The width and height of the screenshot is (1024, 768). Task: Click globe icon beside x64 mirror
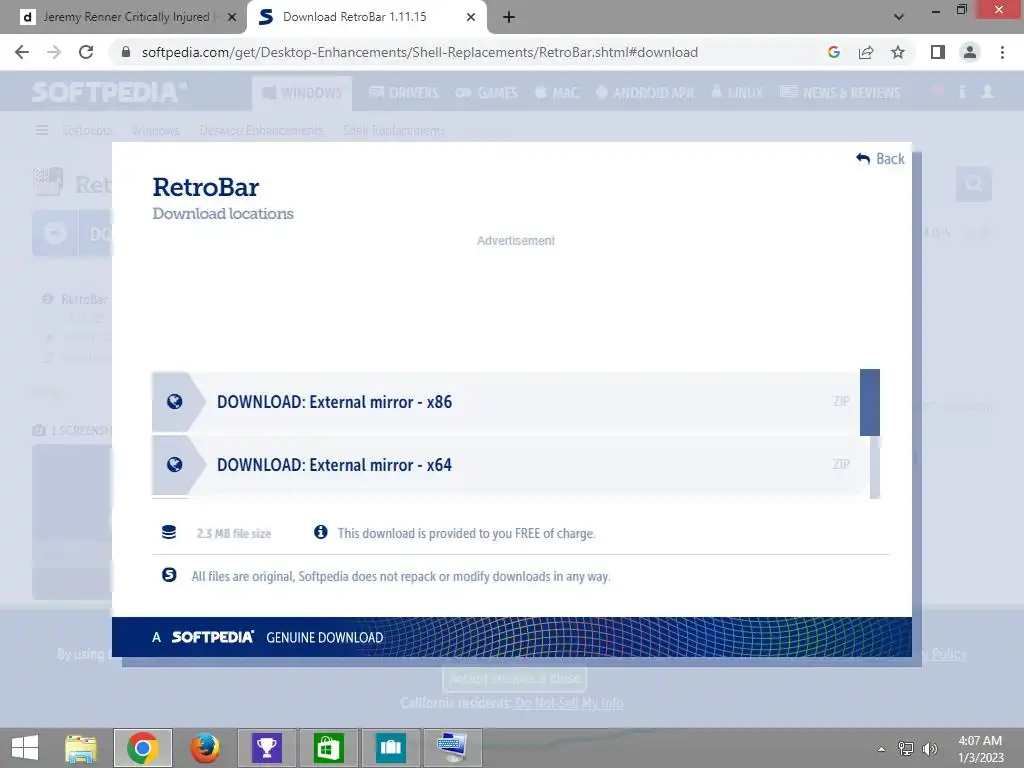click(174, 464)
